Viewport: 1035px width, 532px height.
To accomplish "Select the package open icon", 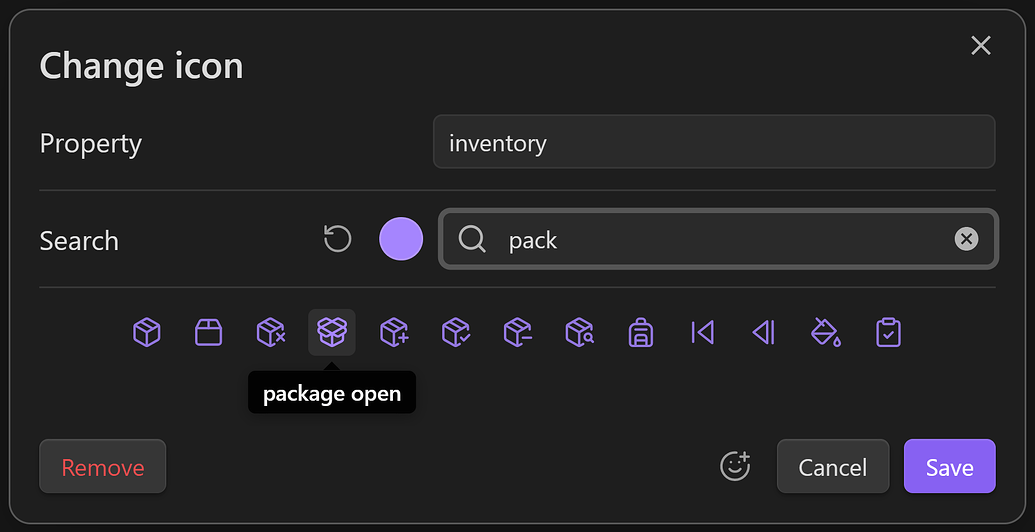I will 332,332.
